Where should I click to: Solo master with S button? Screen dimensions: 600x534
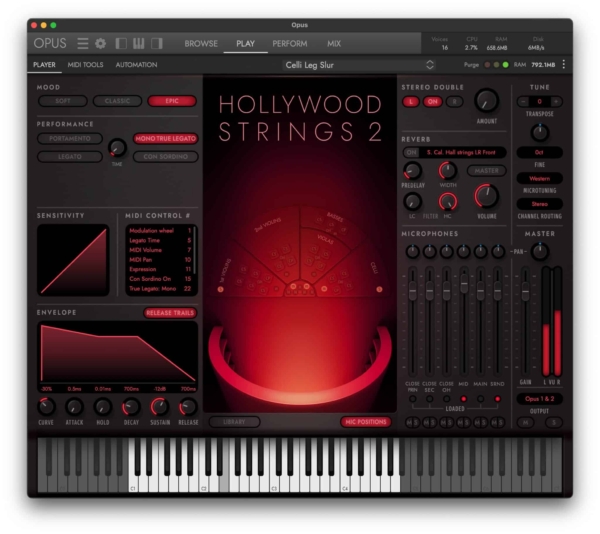553,422
